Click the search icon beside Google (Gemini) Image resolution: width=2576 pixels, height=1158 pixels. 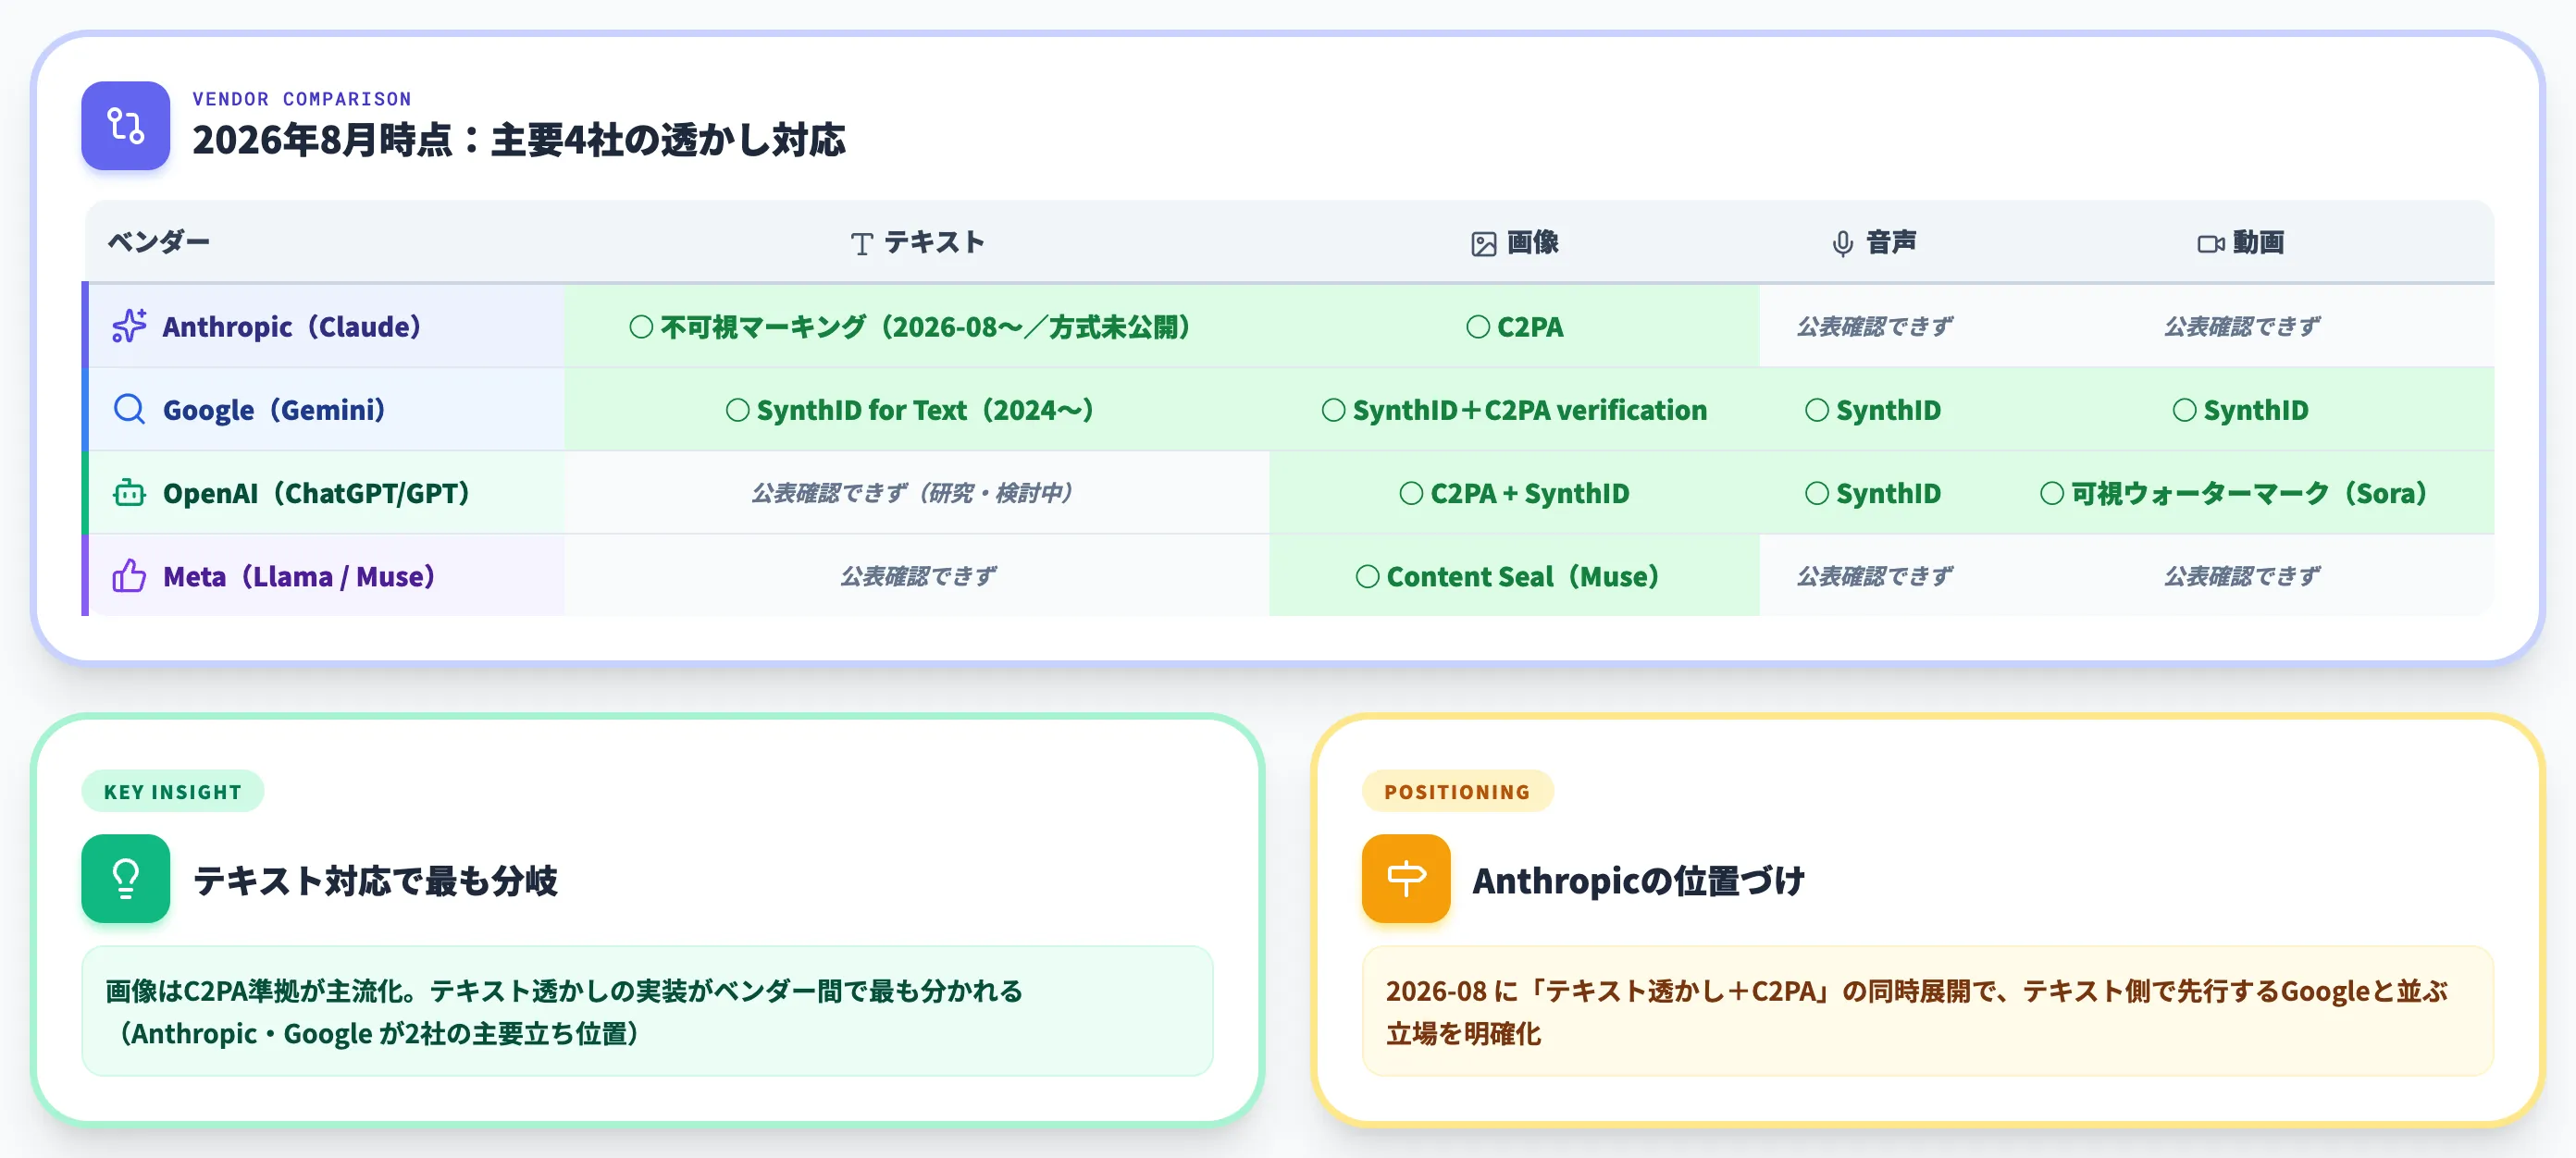(x=129, y=409)
